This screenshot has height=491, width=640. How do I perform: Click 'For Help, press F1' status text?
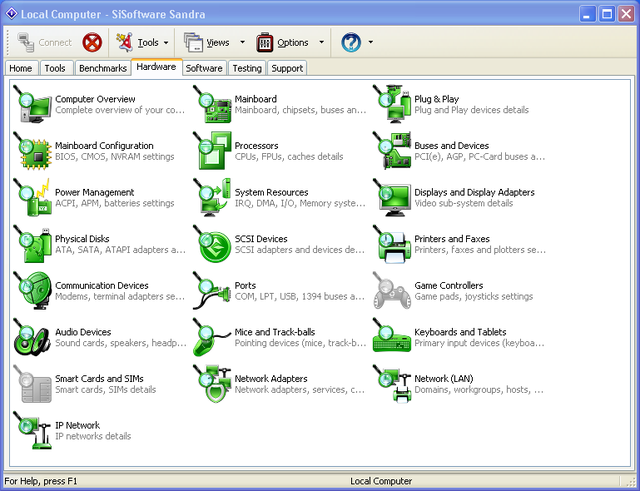(41, 481)
